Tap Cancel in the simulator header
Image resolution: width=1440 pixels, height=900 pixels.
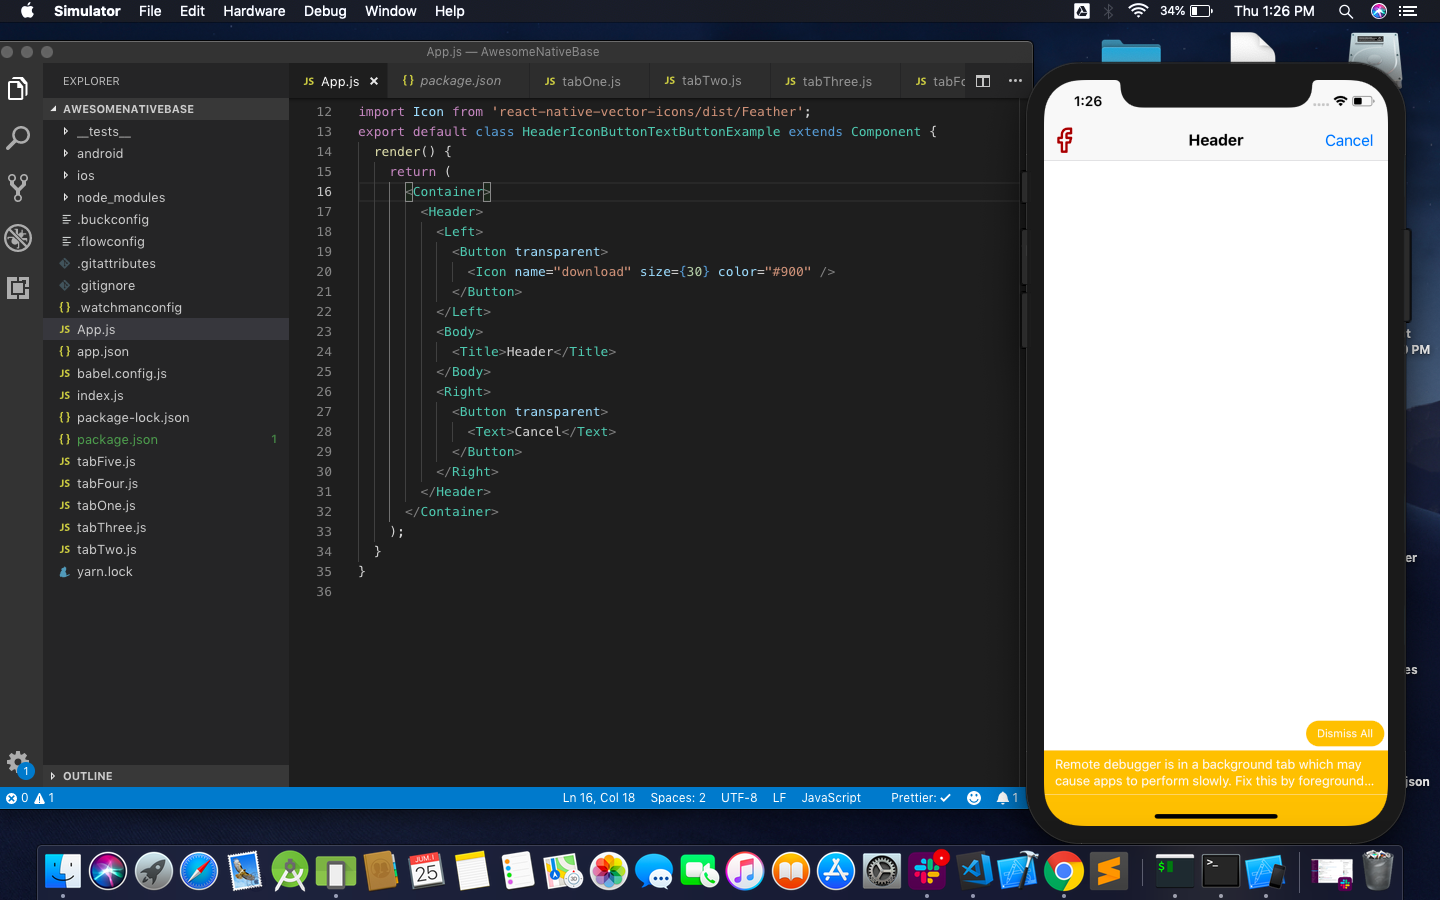coord(1349,141)
